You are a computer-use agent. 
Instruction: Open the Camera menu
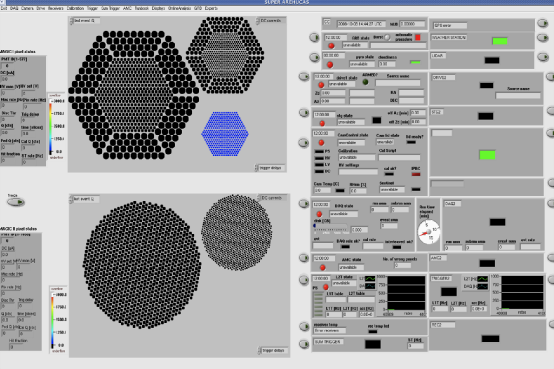tap(27, 8)
